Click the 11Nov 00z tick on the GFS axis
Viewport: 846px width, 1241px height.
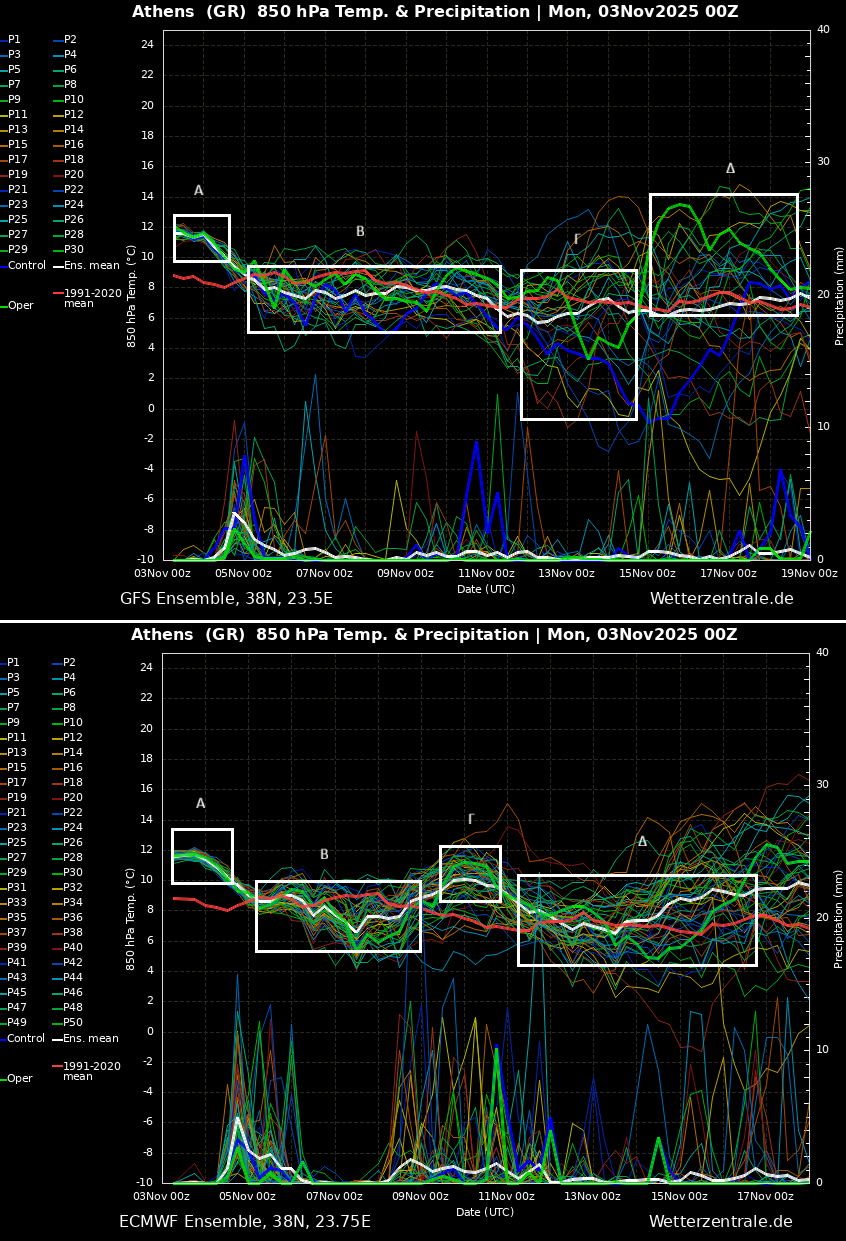point(486,574)
